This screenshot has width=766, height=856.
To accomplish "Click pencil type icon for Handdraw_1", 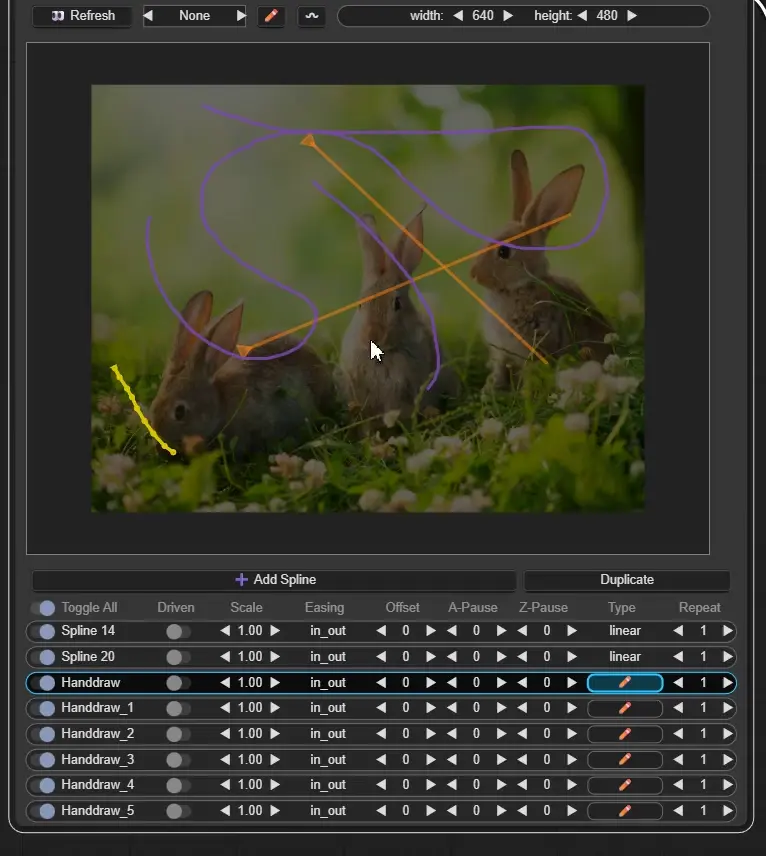I will 625,708.
